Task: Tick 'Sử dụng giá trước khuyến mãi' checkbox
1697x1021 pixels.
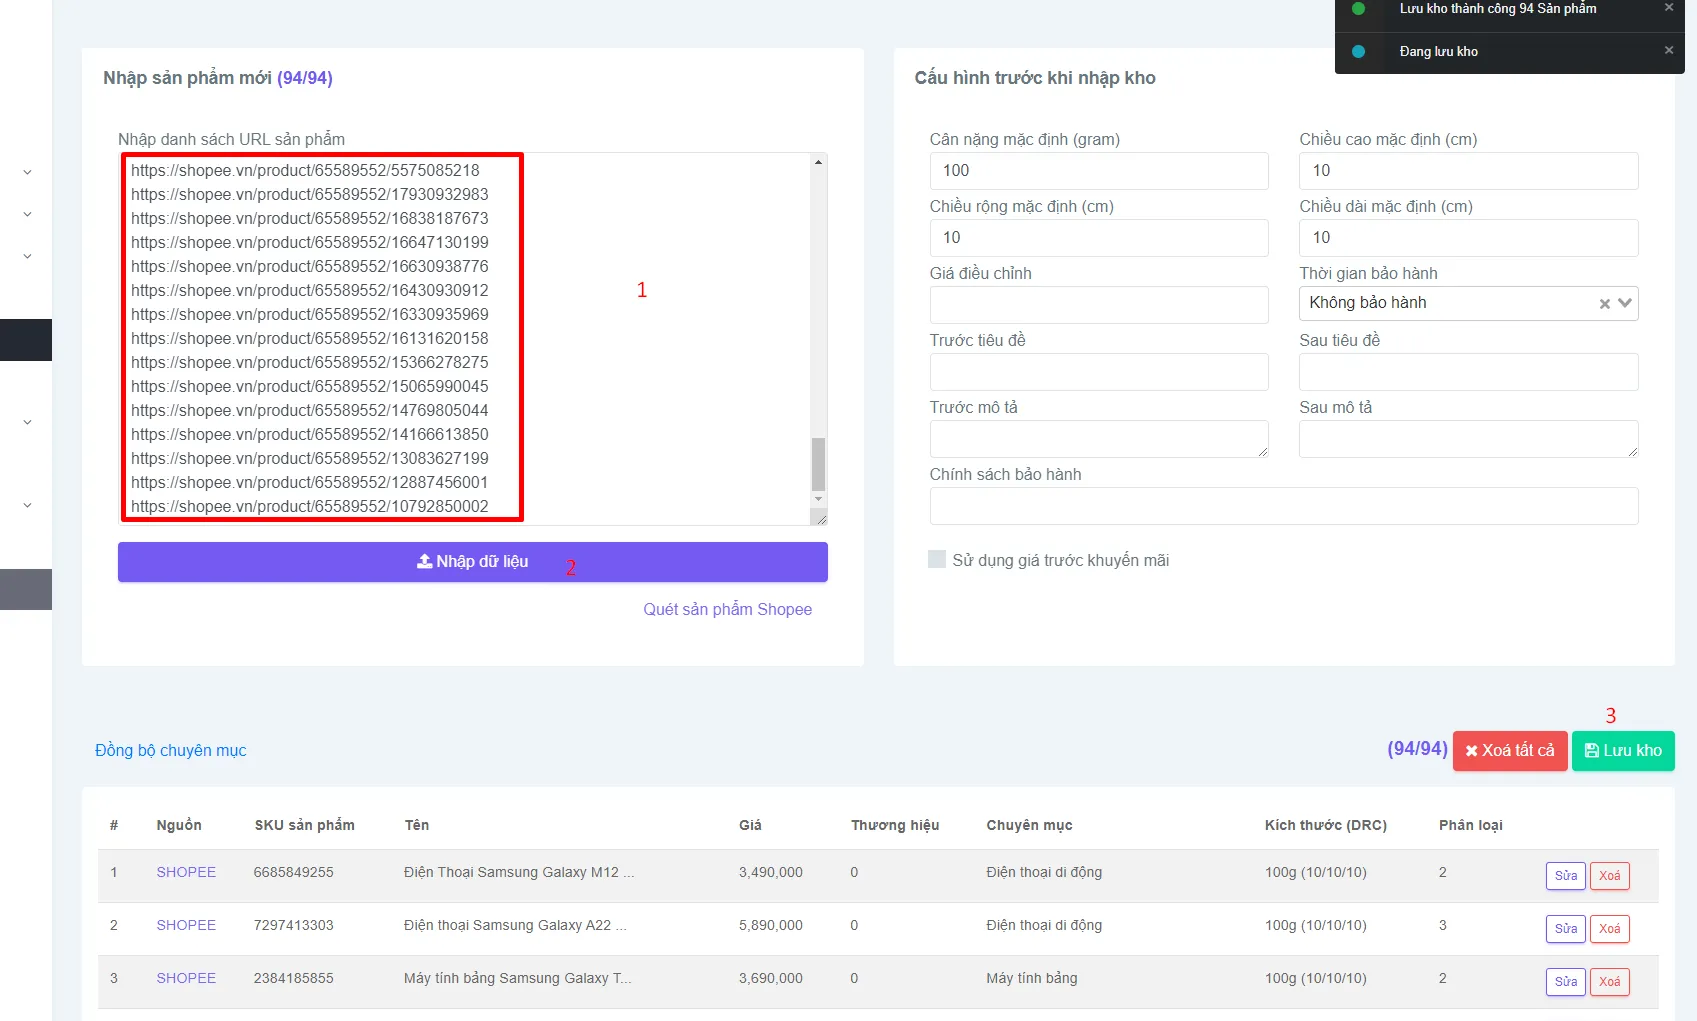Action: (x=937, y=560)
